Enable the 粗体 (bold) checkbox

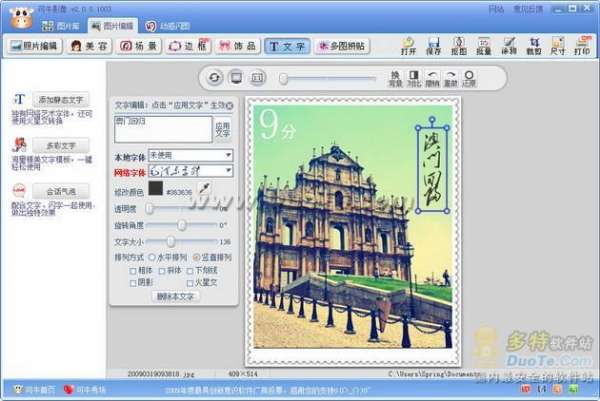(x=133, y=271)
